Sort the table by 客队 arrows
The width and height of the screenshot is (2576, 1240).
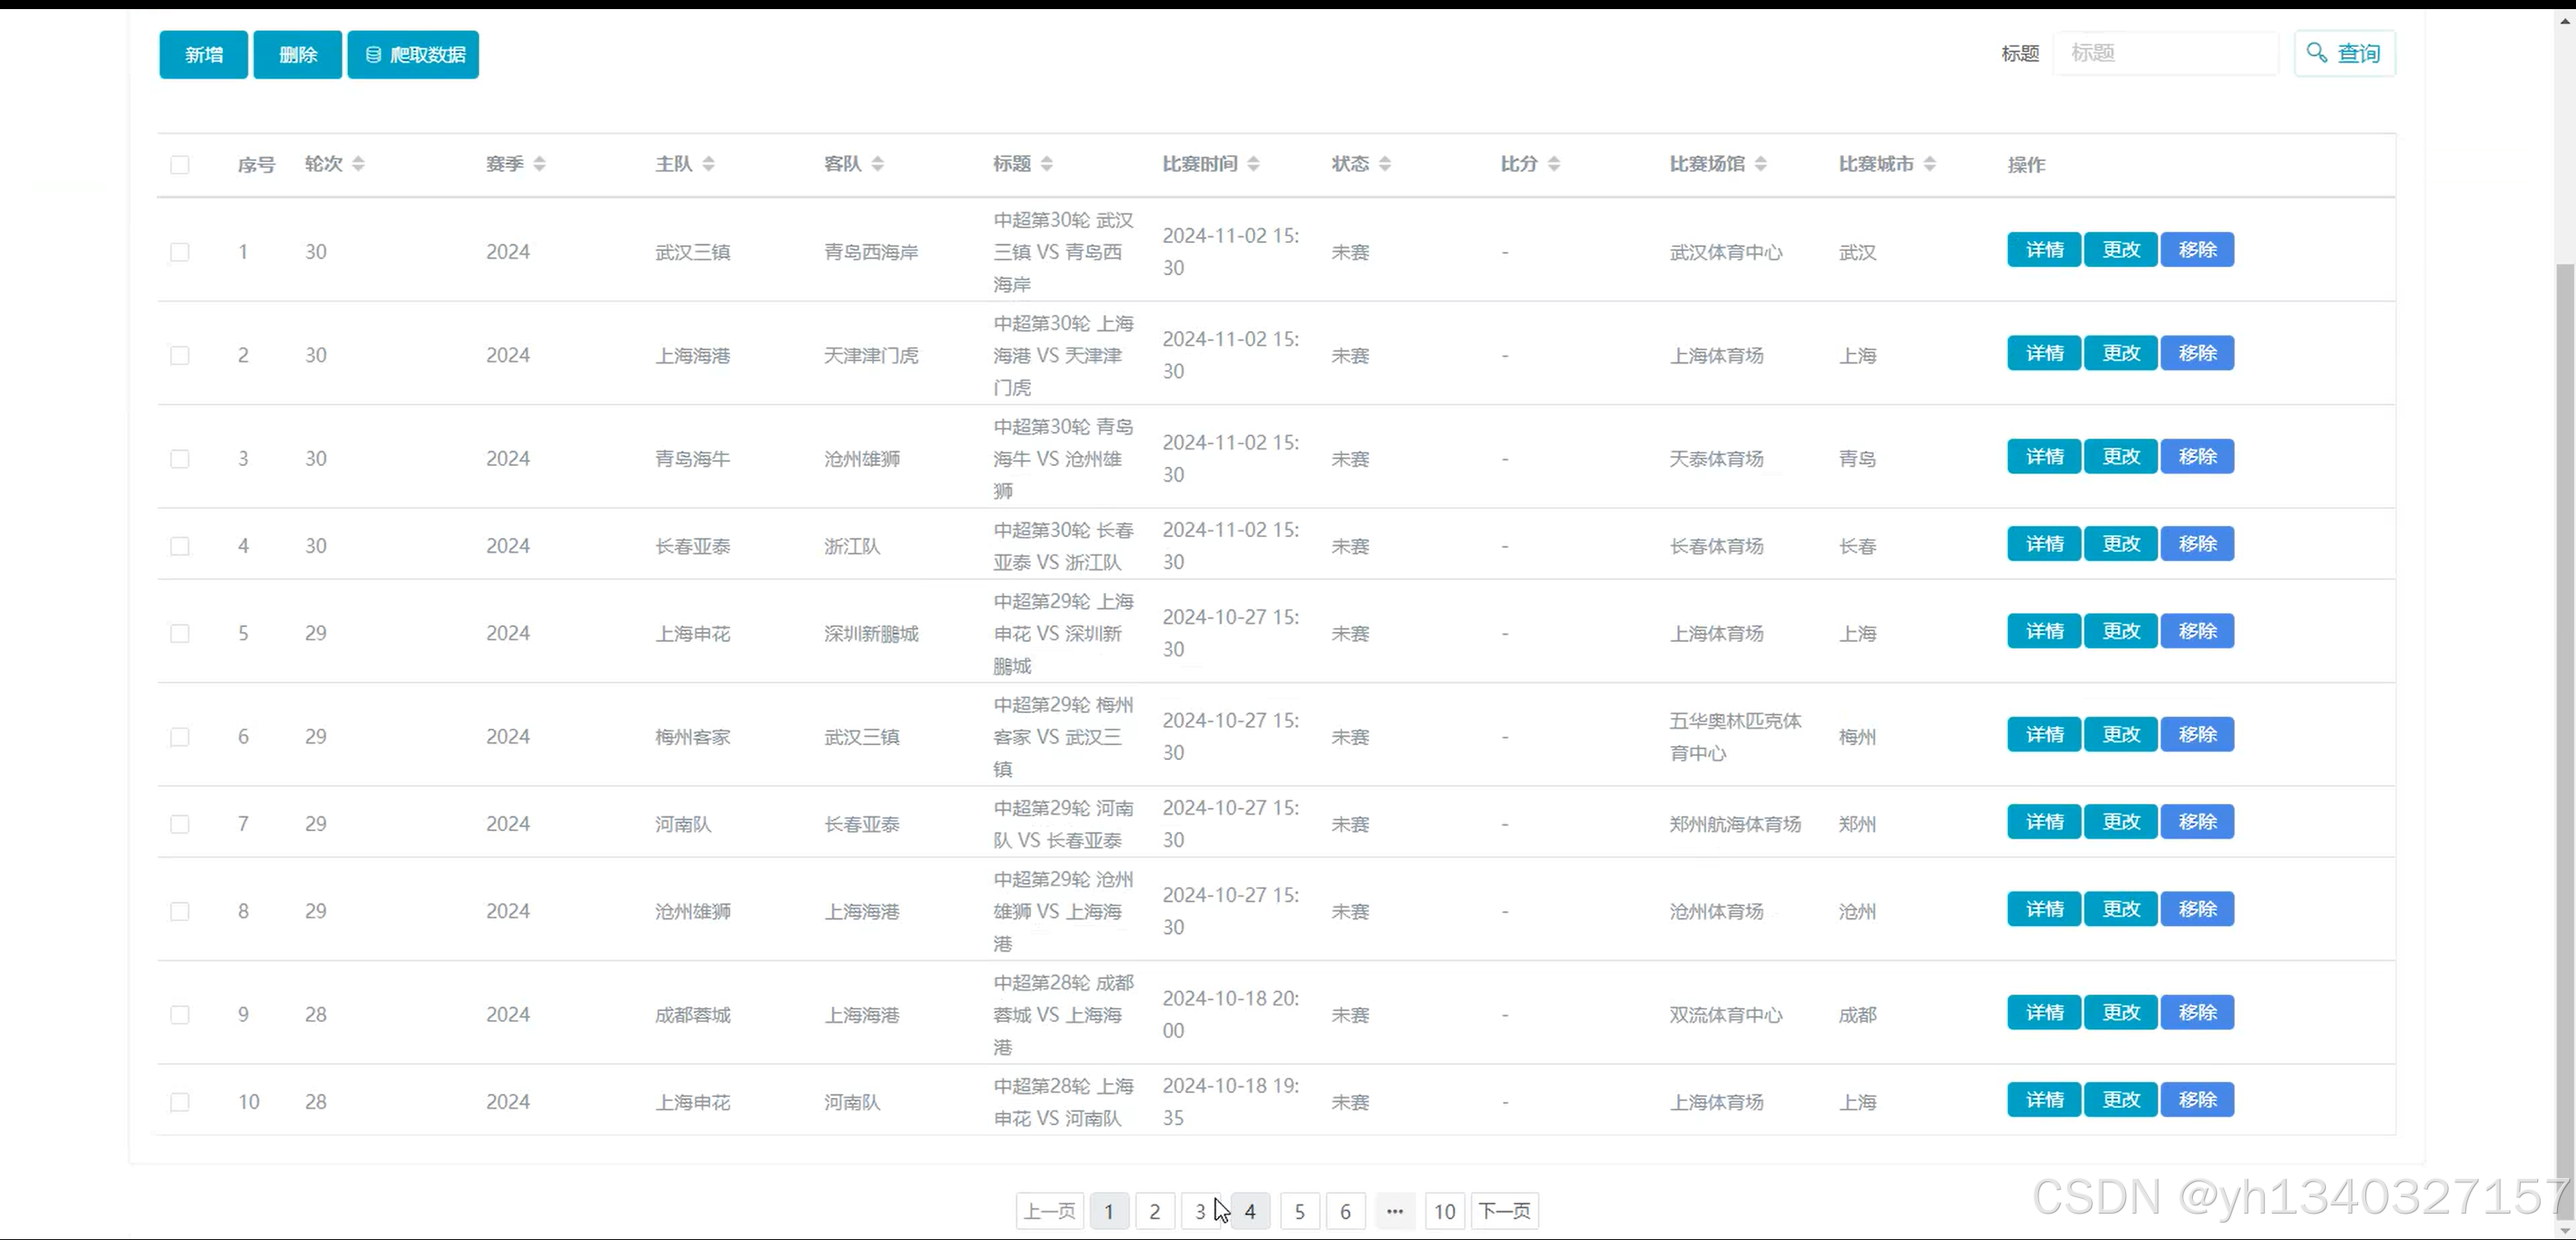tap(877, 164)
